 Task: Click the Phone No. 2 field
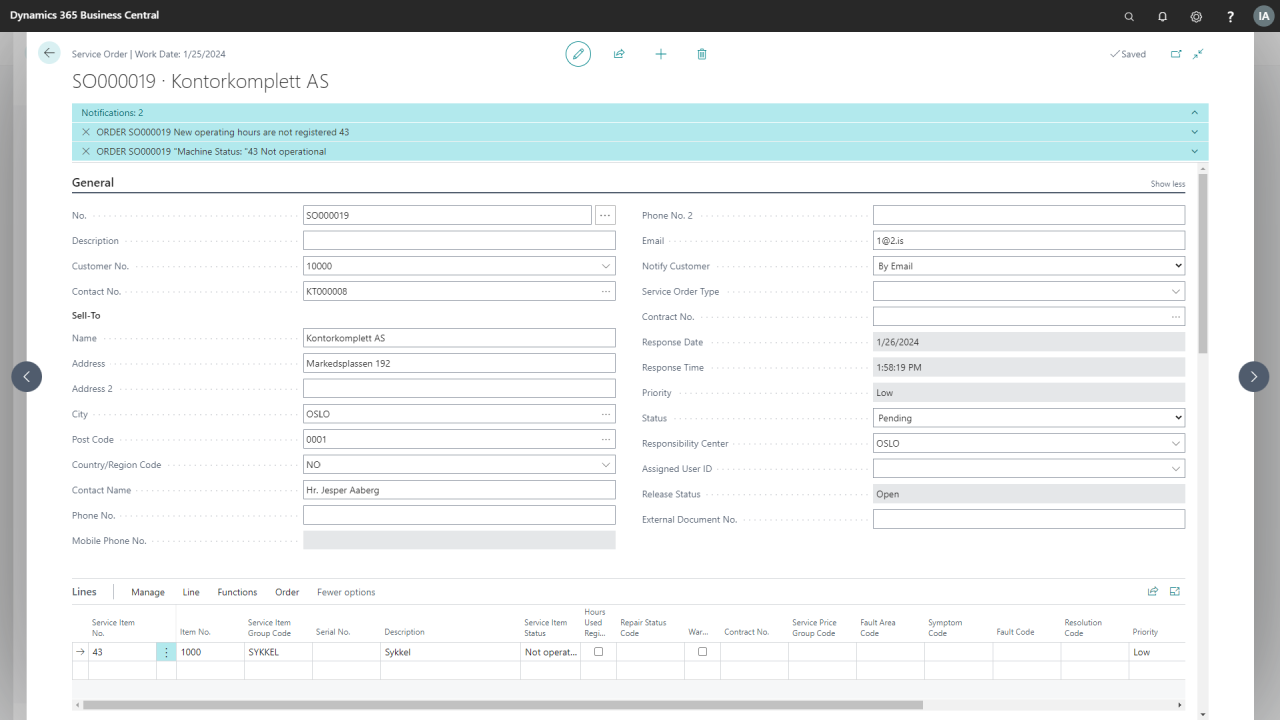[1029, 215]
